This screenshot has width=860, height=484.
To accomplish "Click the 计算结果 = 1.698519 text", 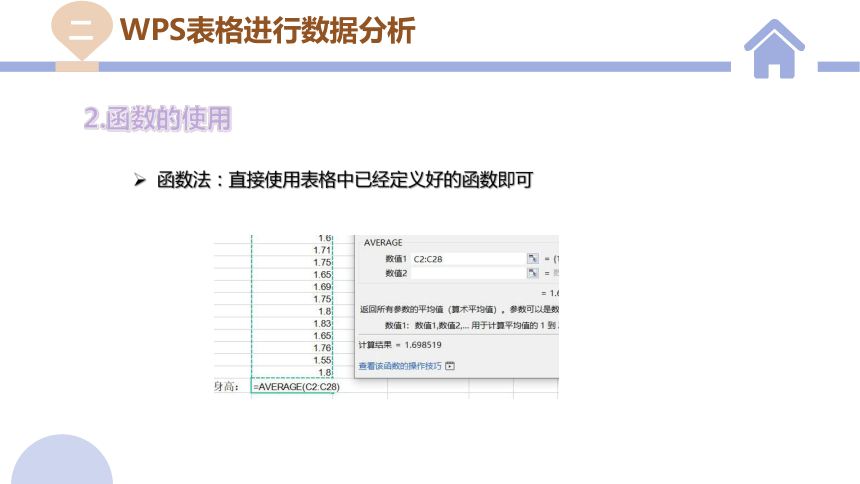I will [x=400, y=345].
